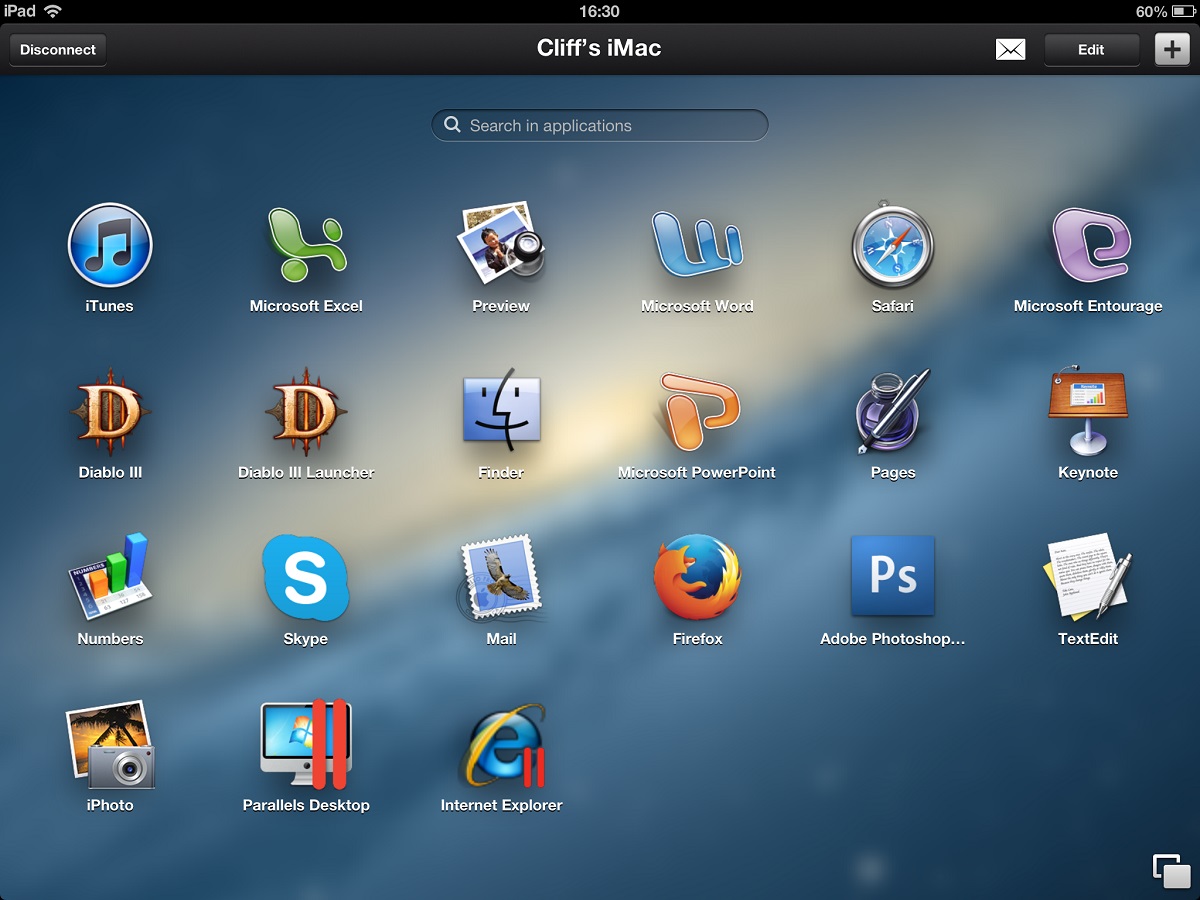
Task: Tap the Edit button
Action: [1091, 49]
